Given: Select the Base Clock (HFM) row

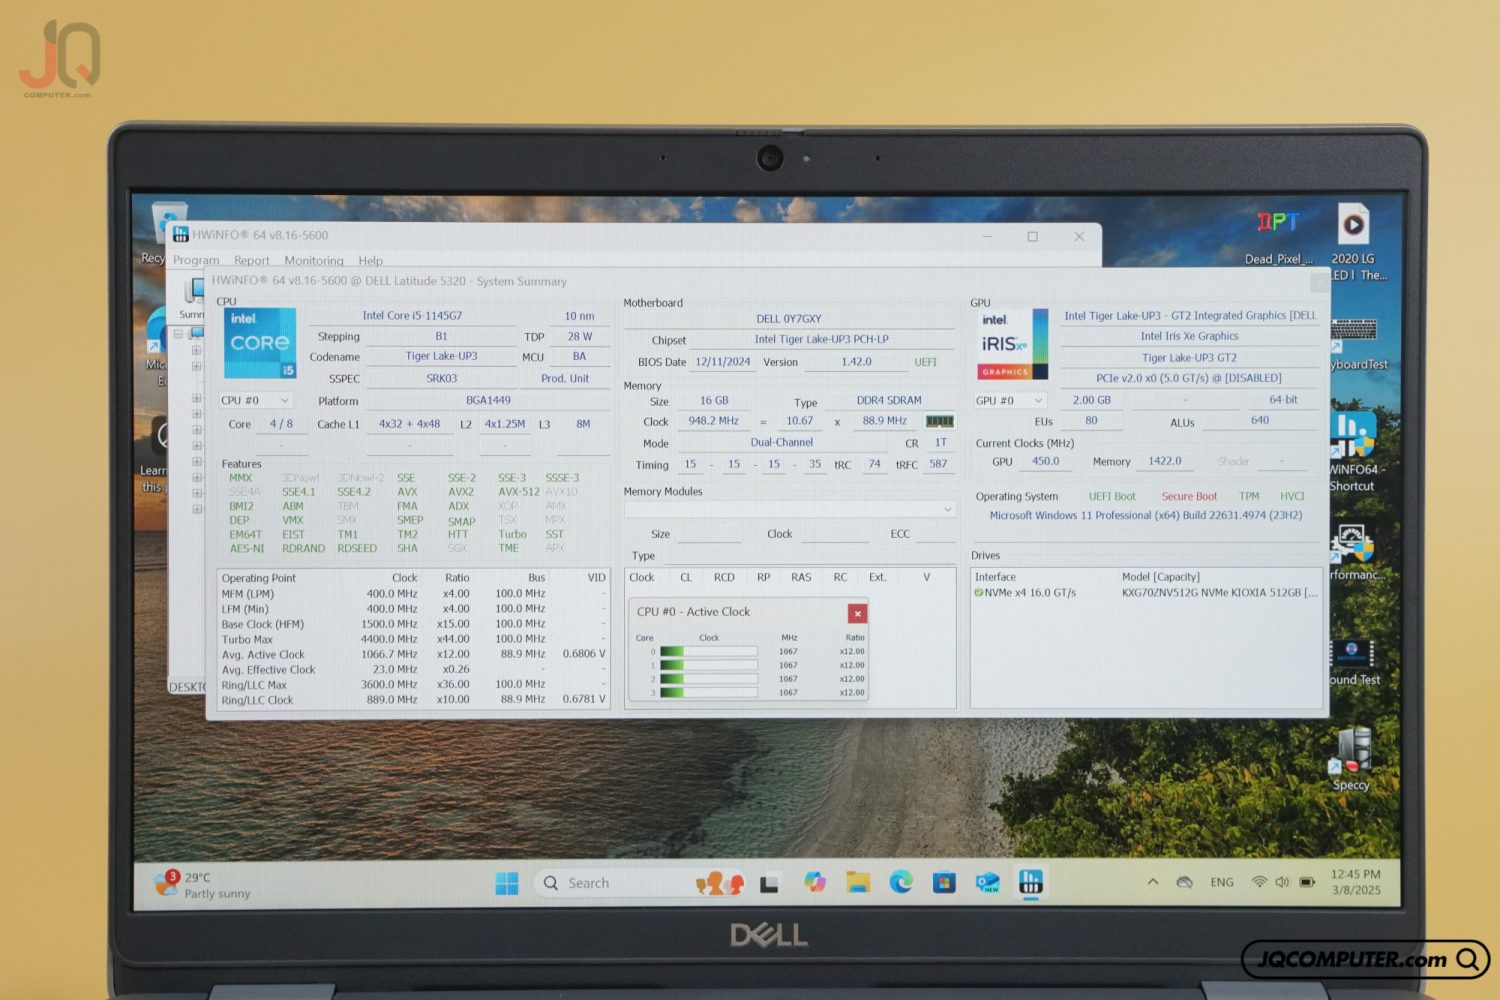Looking at the screenshot, I should click(x=414, y=624).
